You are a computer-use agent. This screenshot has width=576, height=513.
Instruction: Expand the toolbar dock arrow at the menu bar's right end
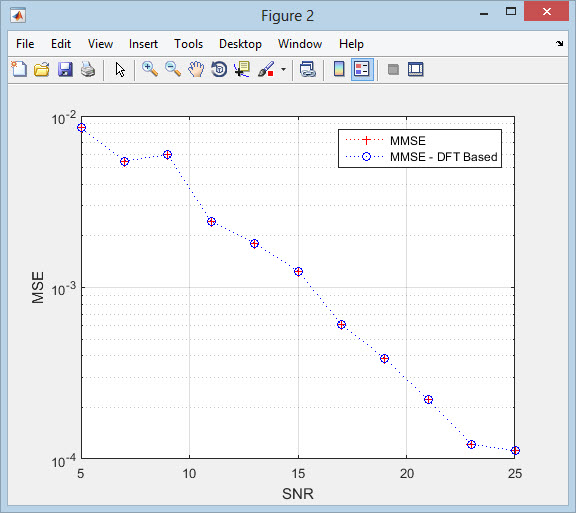tap(559, 43)
